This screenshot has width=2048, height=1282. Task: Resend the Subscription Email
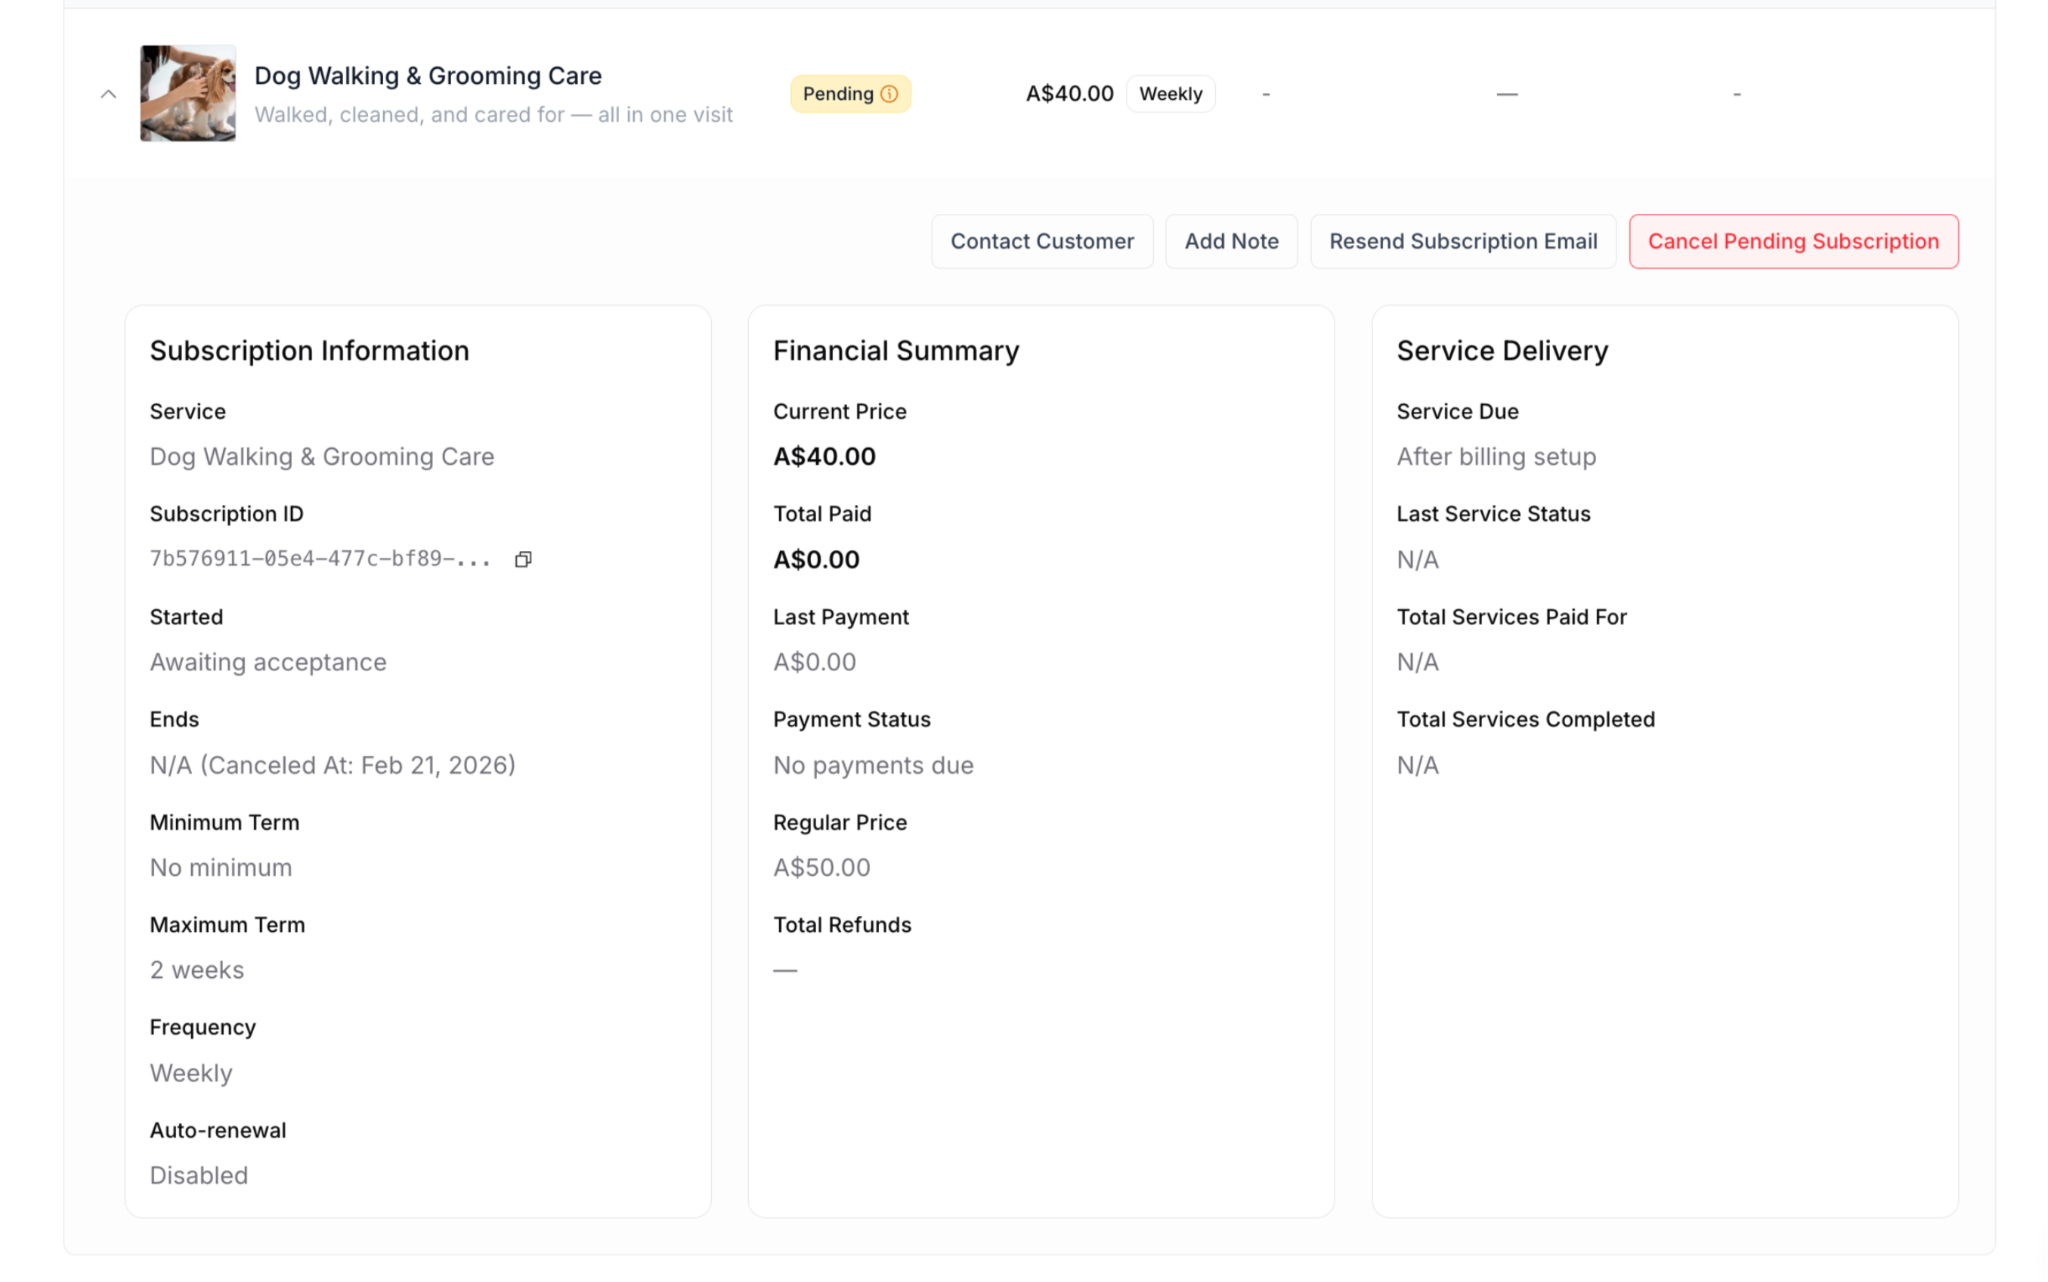(1462, 241)
